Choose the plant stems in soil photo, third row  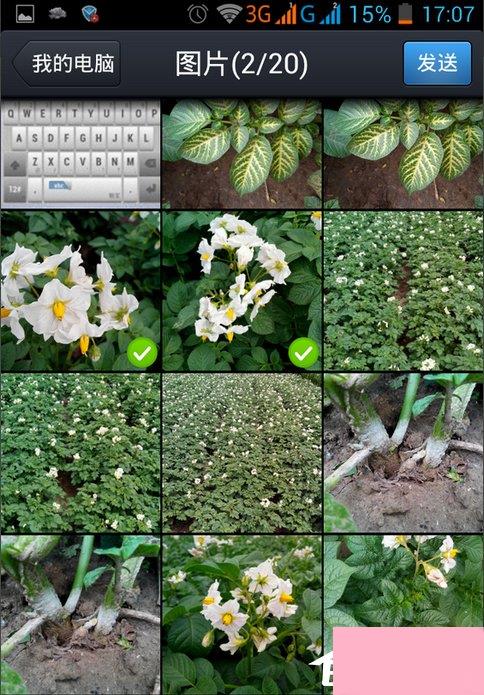click(404, 453)
